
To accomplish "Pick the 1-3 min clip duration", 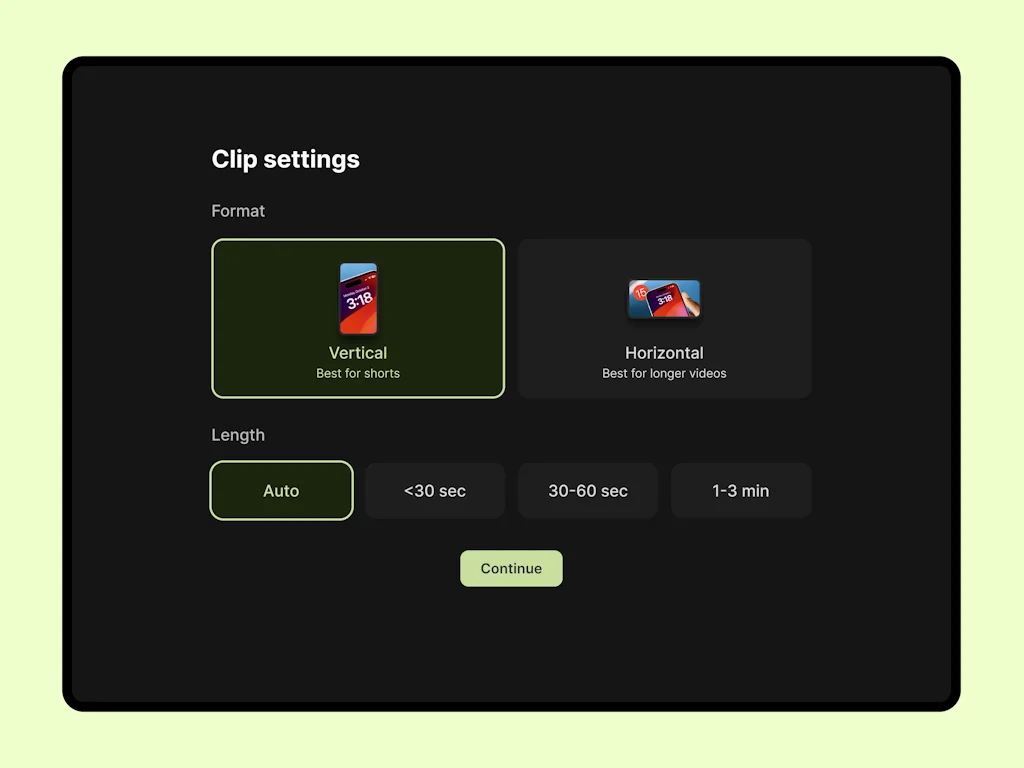I will pos(741,491).
